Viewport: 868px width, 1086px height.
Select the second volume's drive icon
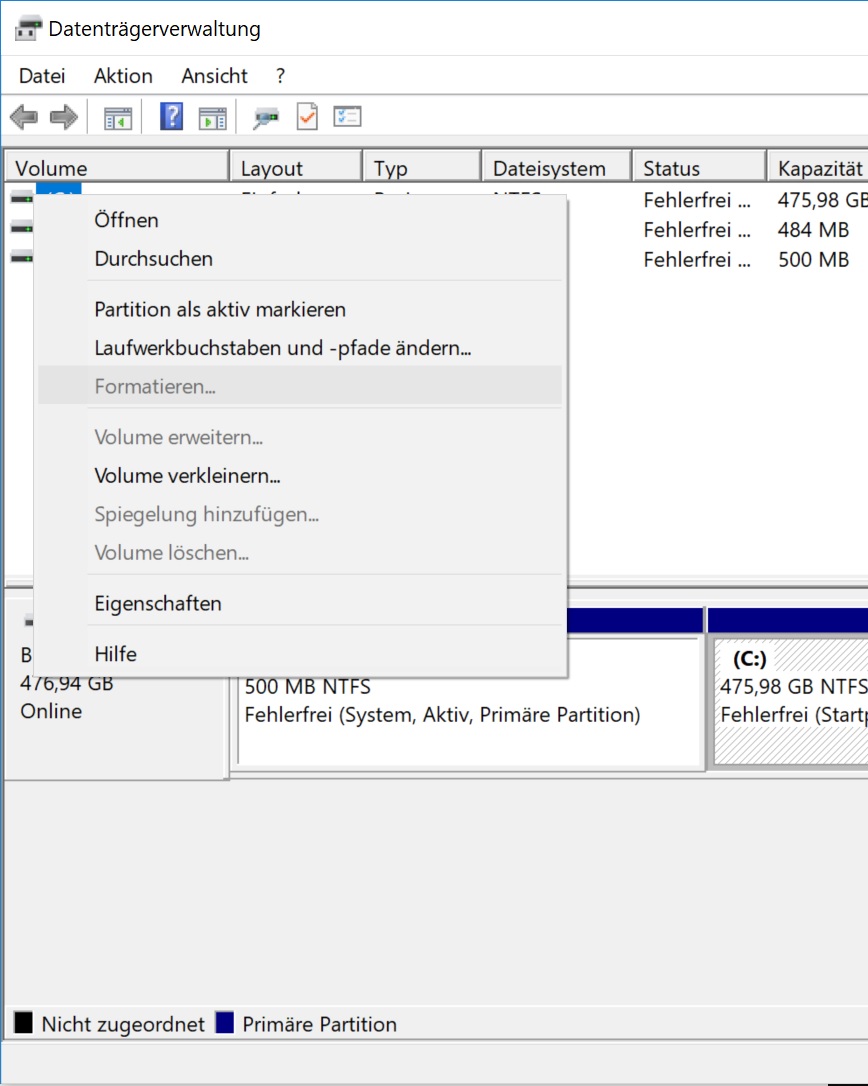[x=21, y=229]
